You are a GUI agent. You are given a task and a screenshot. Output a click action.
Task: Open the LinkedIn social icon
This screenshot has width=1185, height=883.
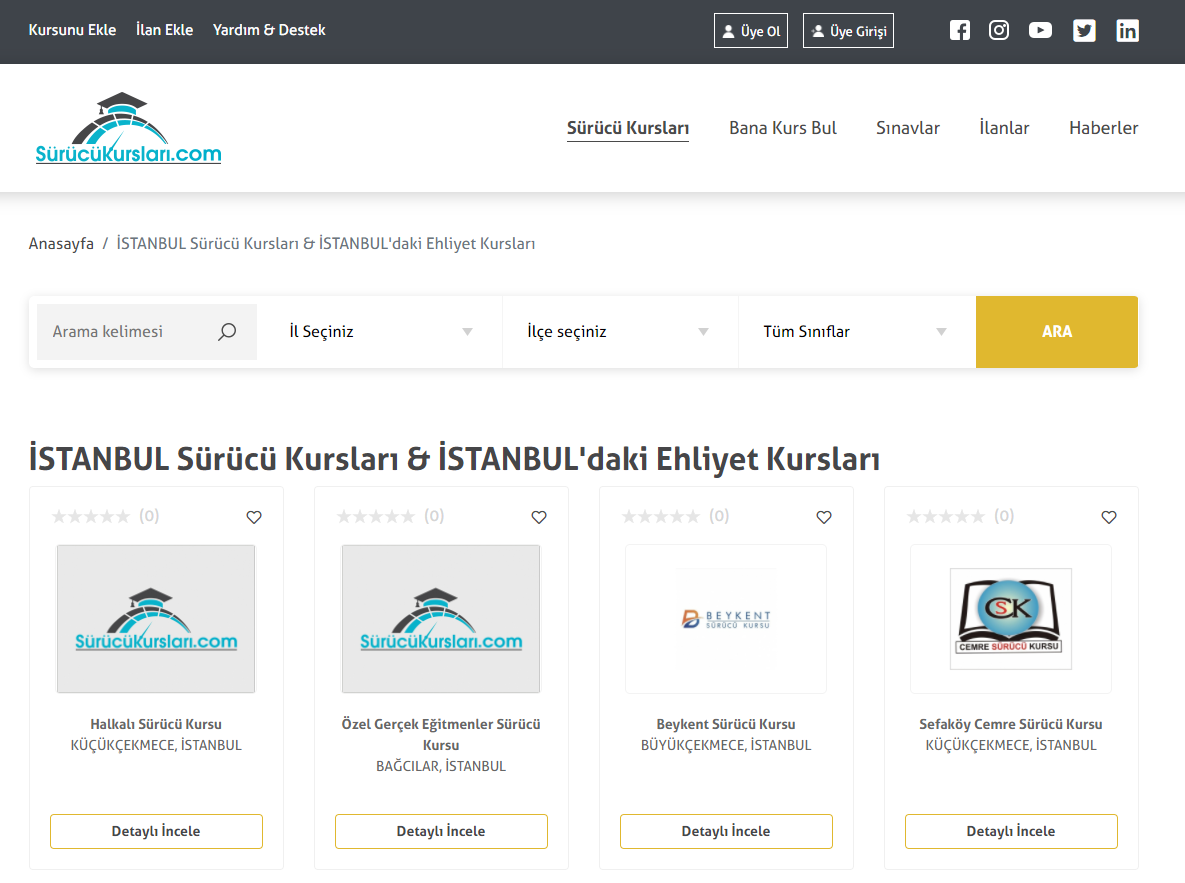1128,30
